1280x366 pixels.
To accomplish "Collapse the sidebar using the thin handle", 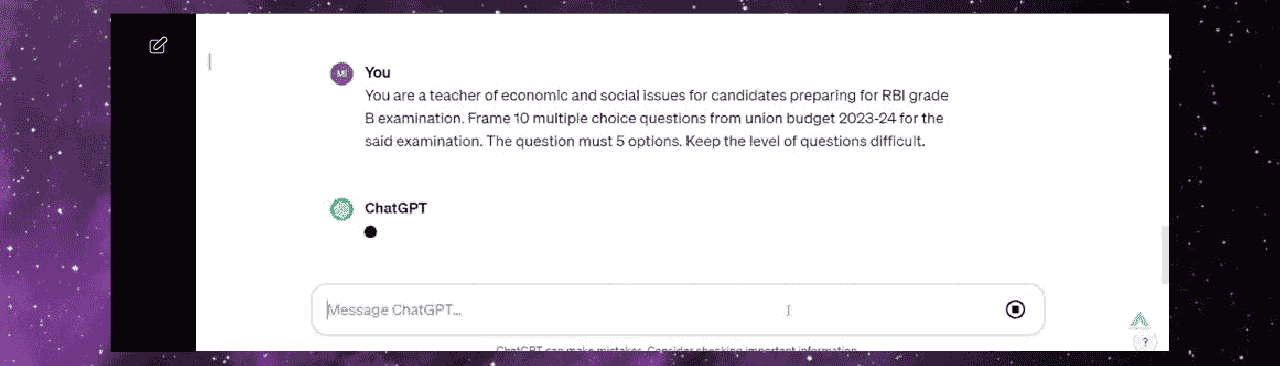I will tap(209, 62).
